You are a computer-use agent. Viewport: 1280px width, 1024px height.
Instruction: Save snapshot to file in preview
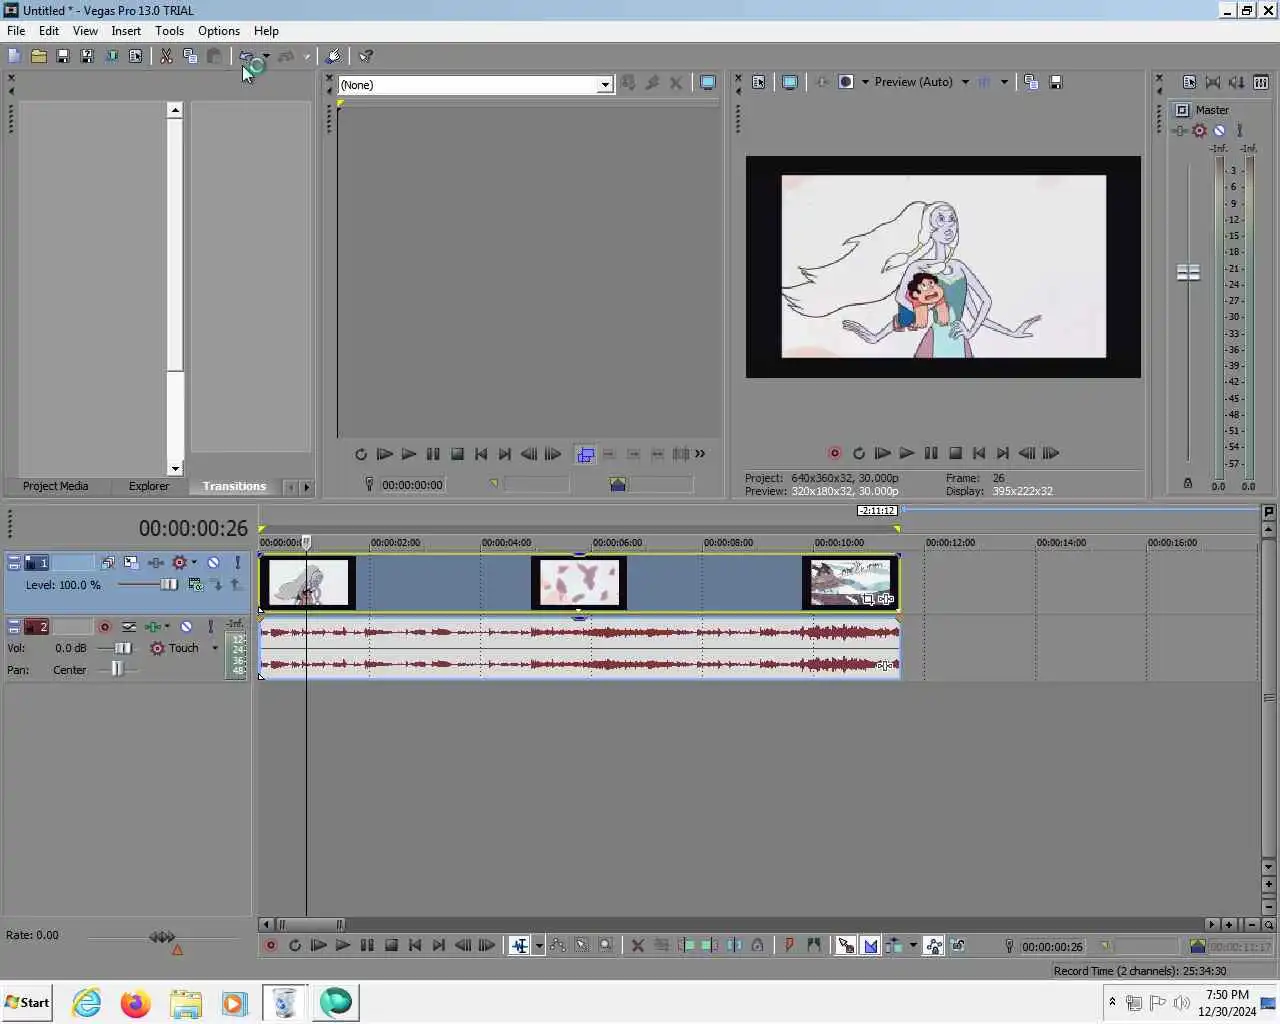[1055, 82]
